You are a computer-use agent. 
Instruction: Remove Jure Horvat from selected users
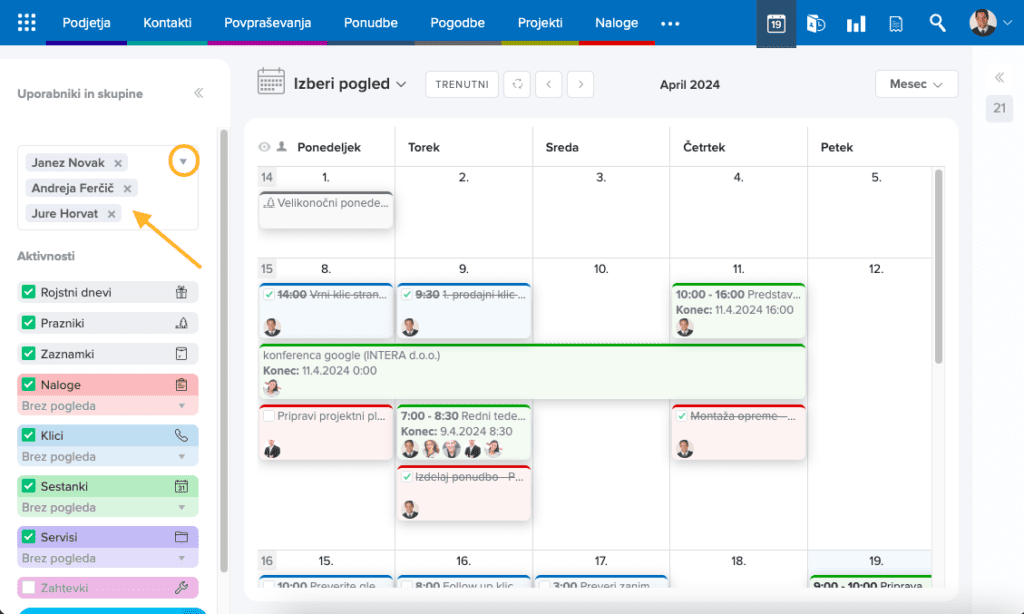(112, 214)
